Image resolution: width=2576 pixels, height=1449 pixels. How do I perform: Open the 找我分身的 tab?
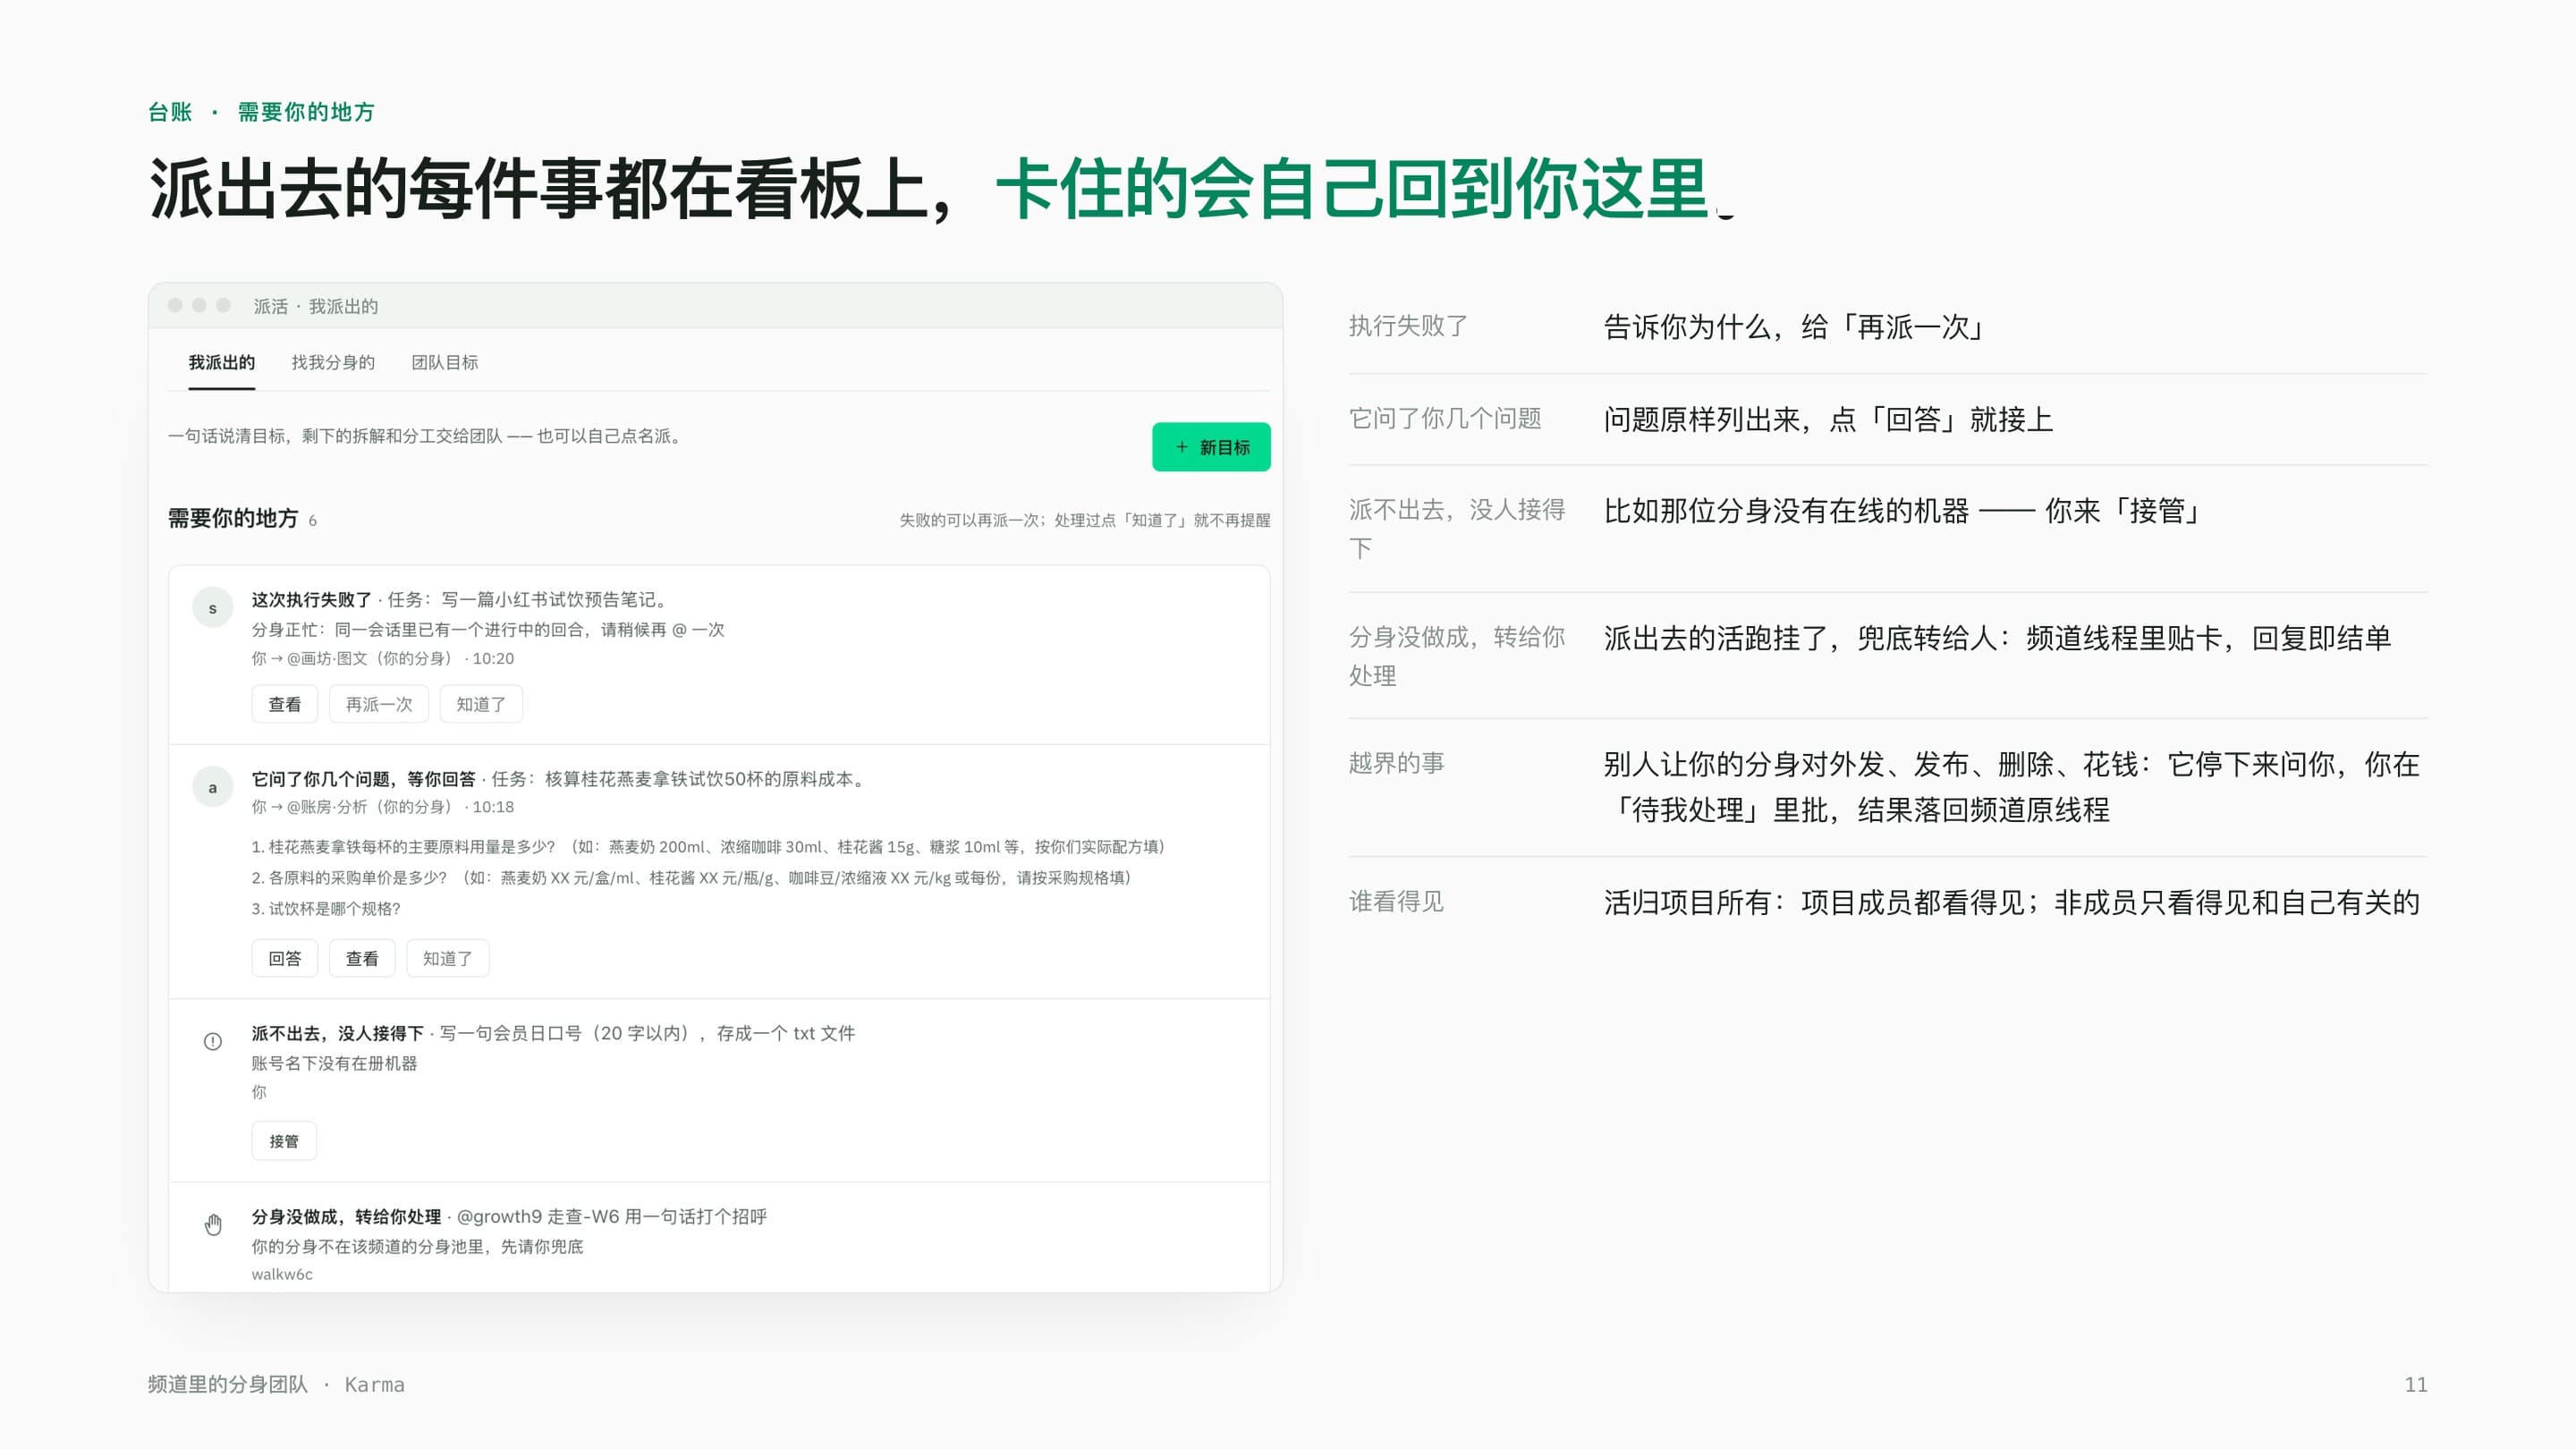[x=333, y=362]
